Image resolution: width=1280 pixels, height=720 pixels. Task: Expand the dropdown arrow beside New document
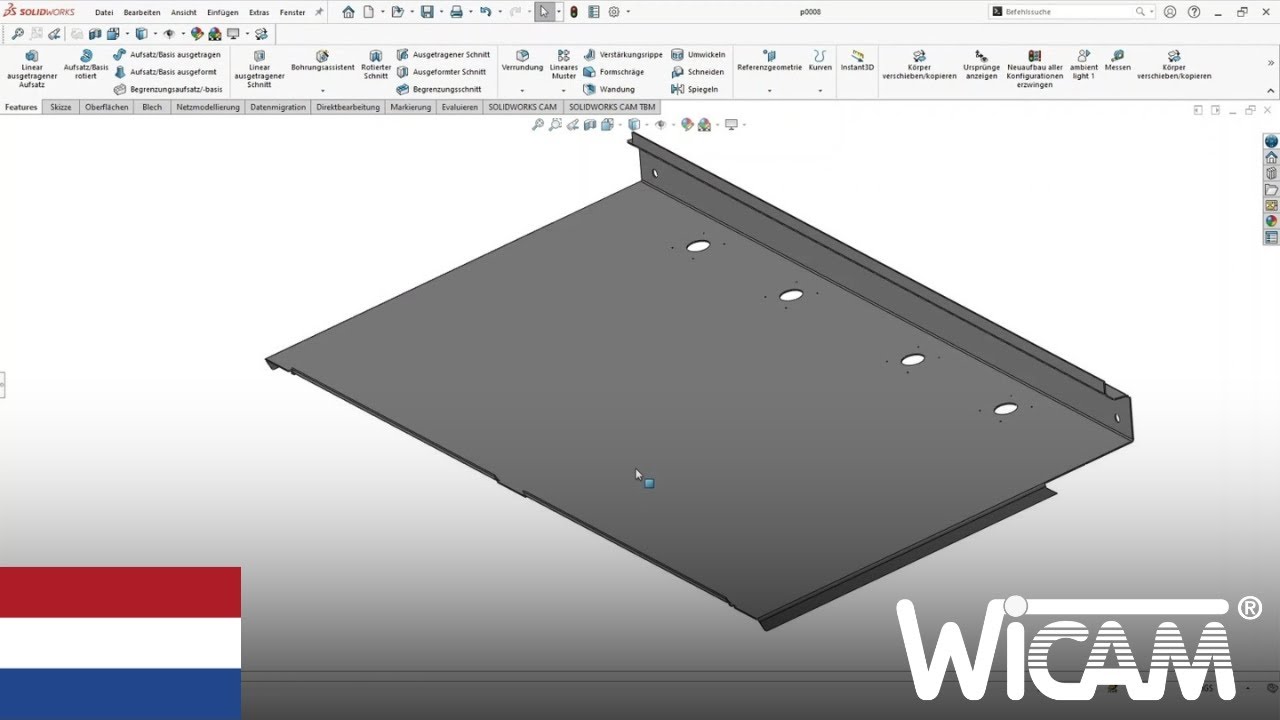click(x=382, y=12)
